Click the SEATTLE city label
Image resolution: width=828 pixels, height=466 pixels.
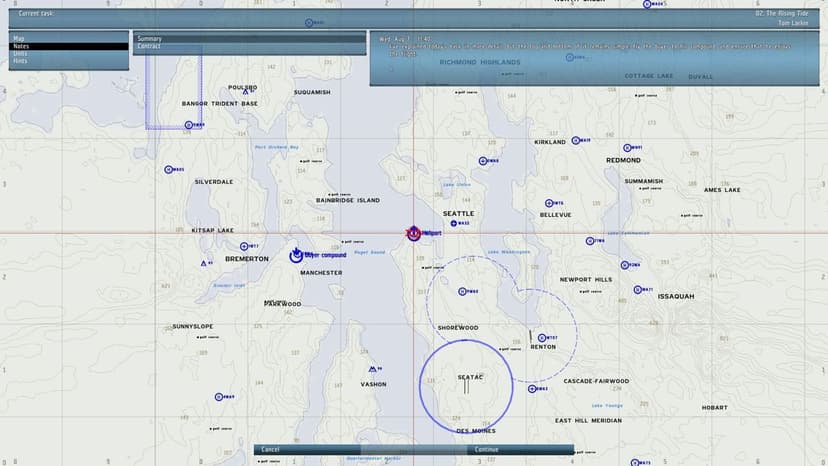[x=458, y=213]
